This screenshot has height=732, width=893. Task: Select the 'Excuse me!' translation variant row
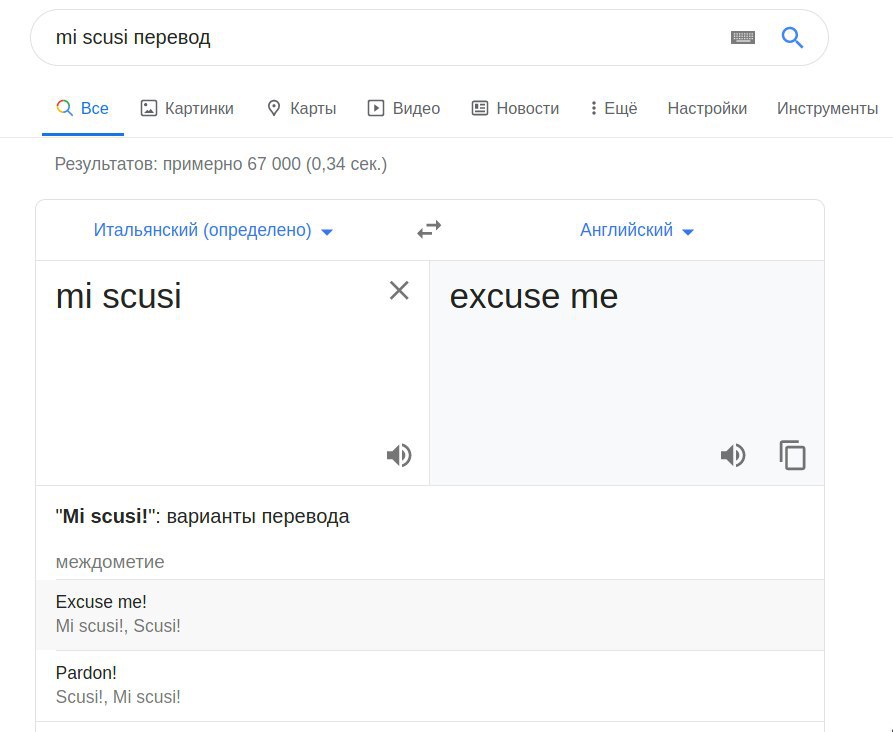tap(430, 615)
